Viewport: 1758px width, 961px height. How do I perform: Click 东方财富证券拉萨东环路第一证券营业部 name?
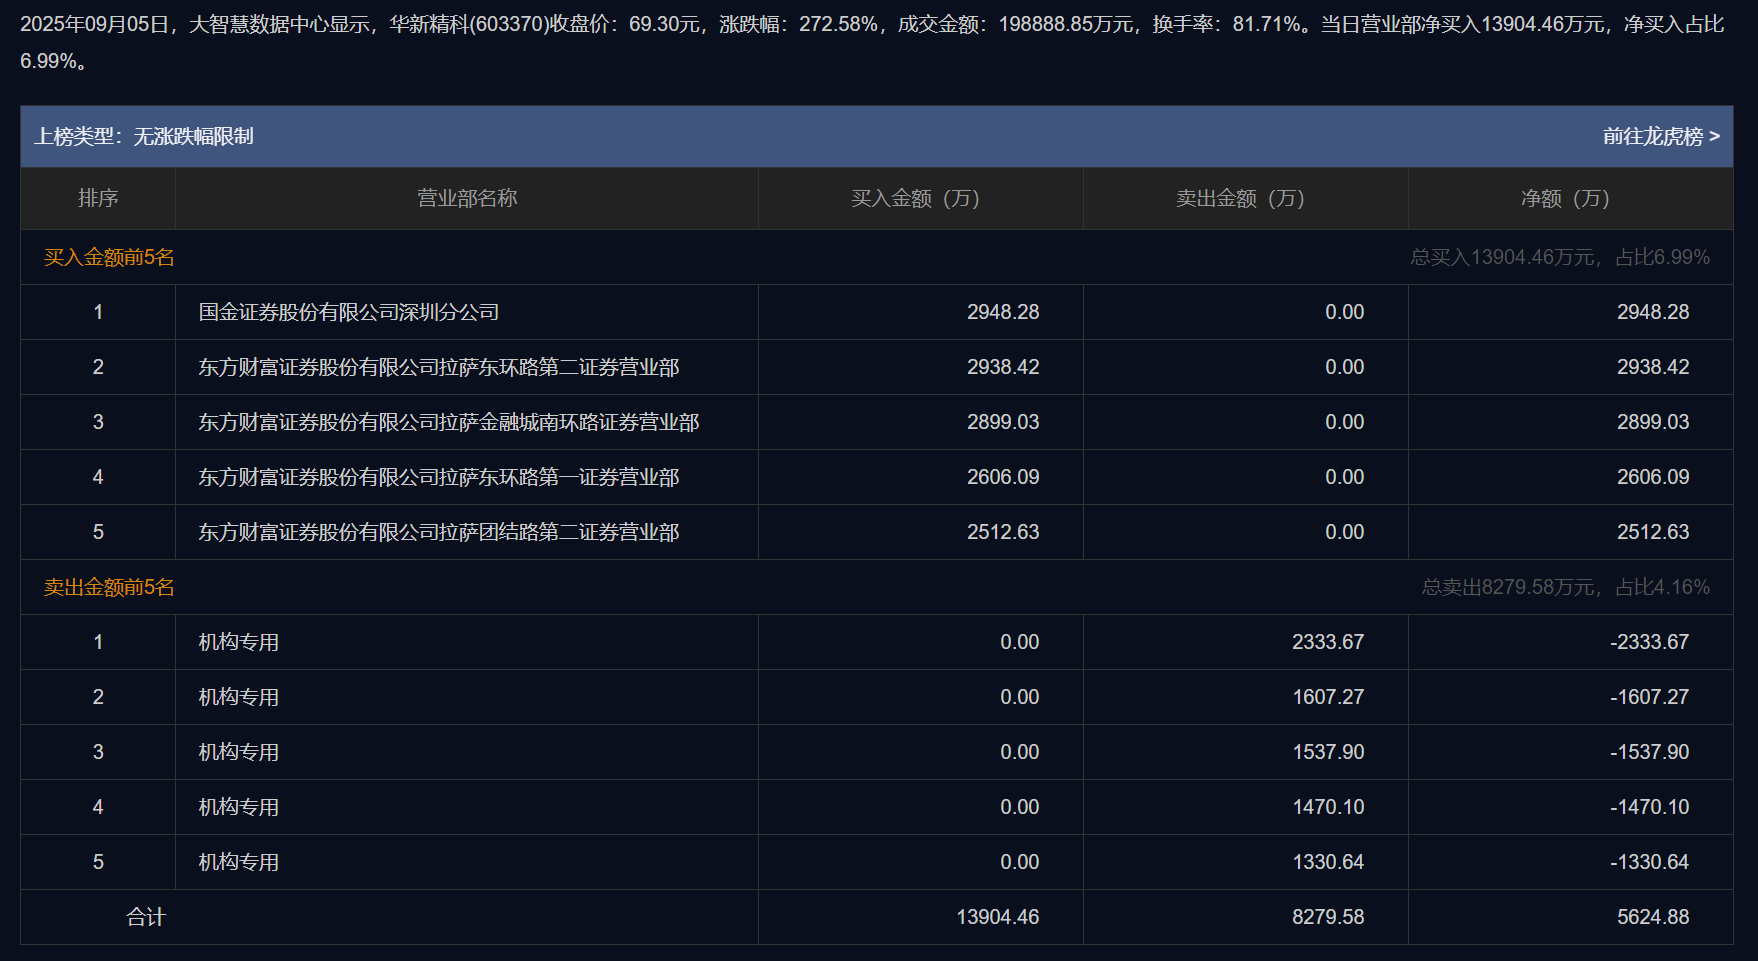point(439,477)
